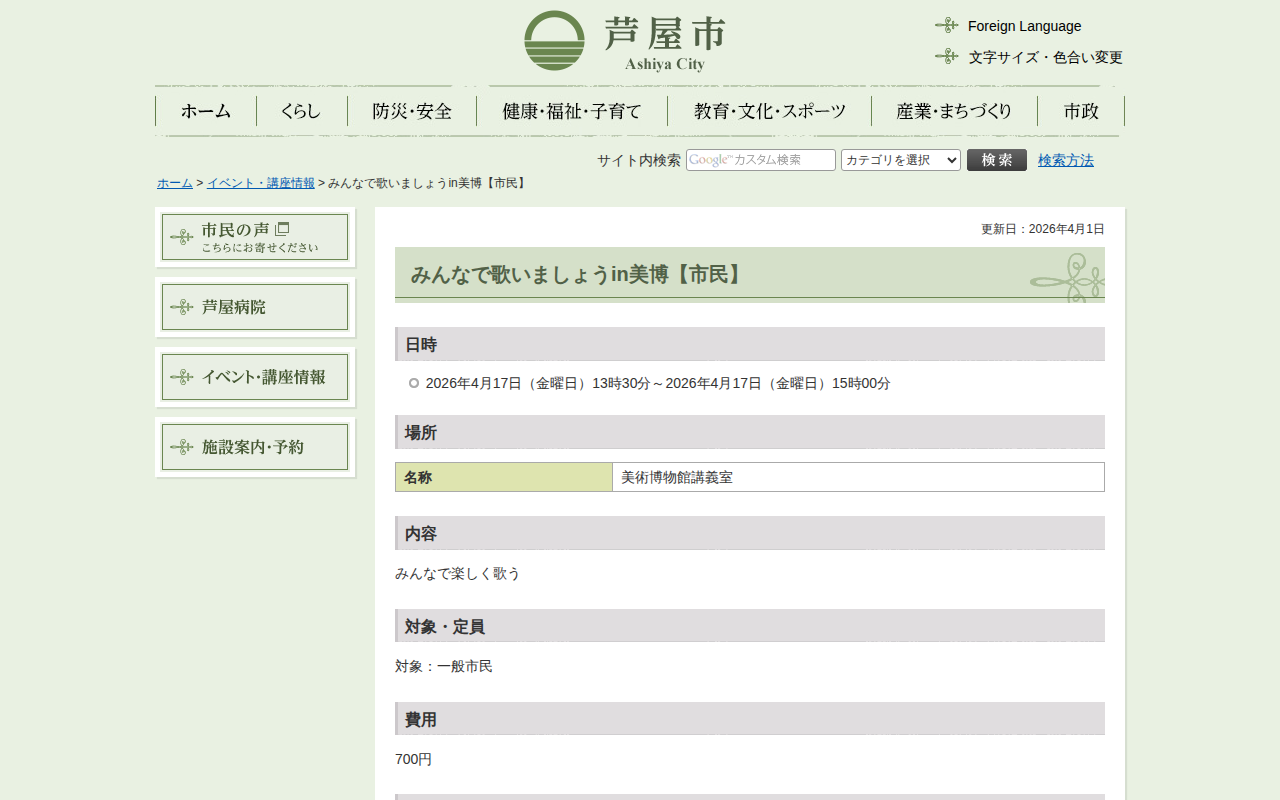1280x800 pixels.
Task: Click the external window icon on 市民の声
Action: pyautogui.click(x=282, y=229)
